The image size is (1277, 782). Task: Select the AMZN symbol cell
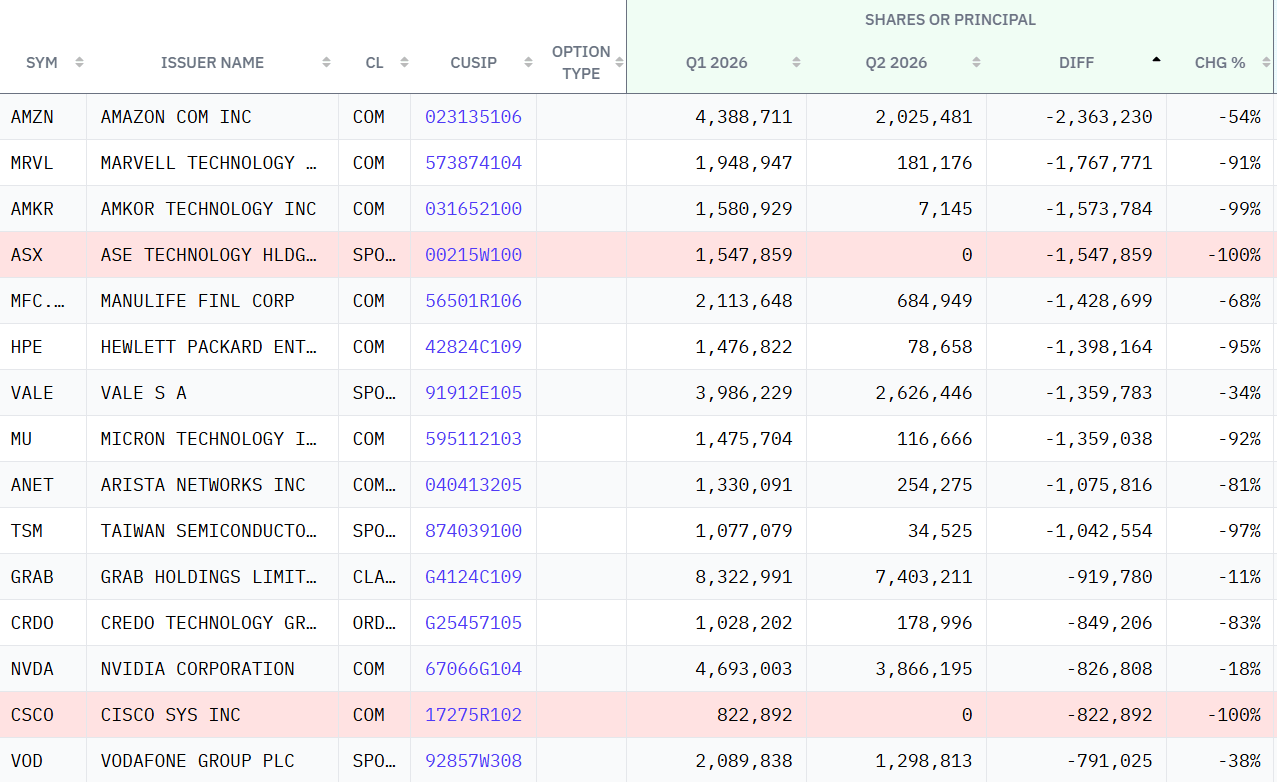(x=43, y=117)
